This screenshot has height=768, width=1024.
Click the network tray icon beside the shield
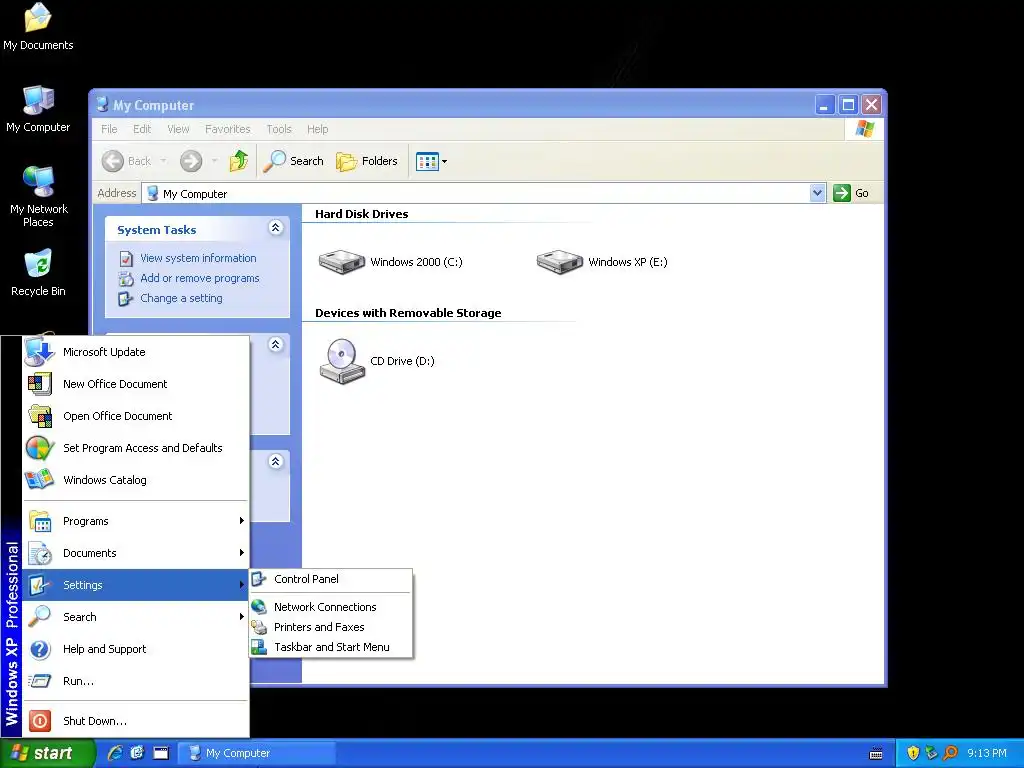point(931,753)
